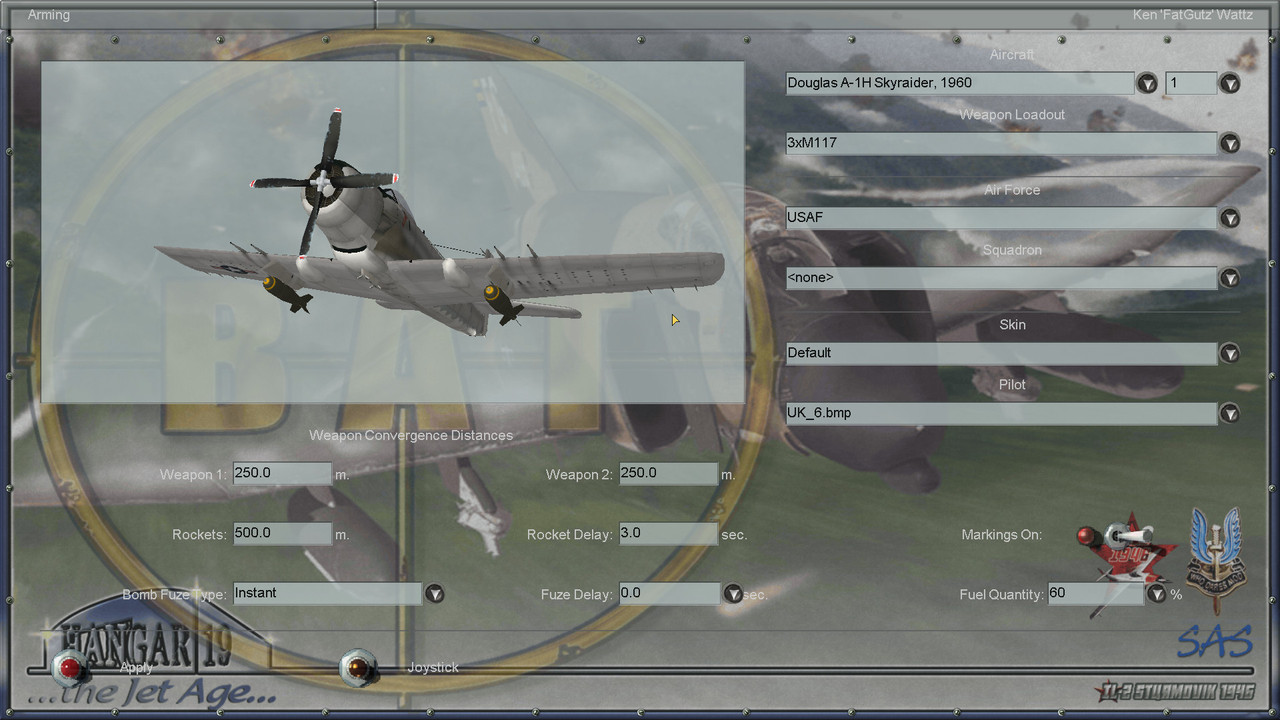Image resolution: width=1280 pixels, height=720 pixels.
Task: Click the Weapon 2 convergence distance field
Action: 668,473
